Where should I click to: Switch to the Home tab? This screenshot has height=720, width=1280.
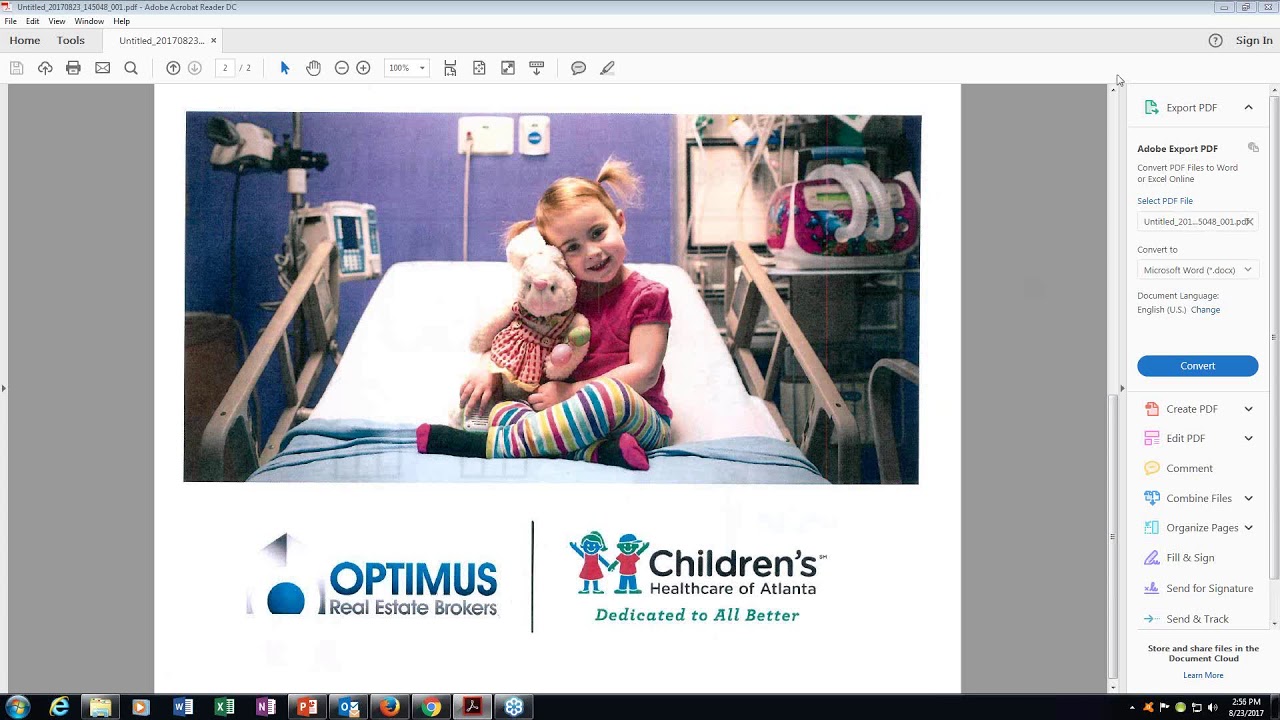(x=25, y=41)
